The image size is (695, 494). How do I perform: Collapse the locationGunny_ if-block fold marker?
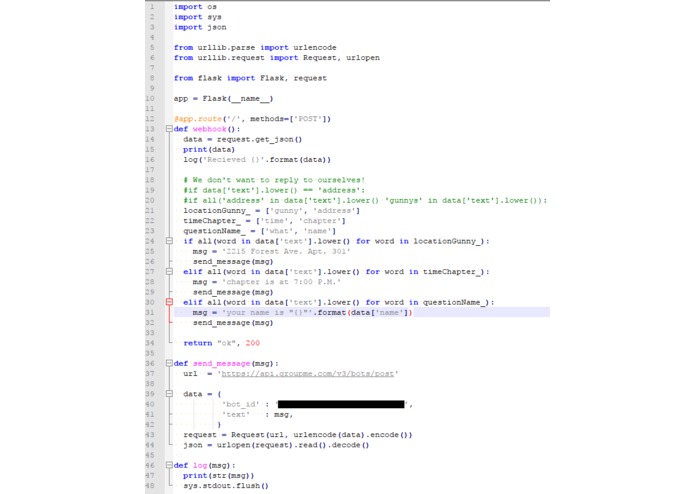[x=169, y=241]
